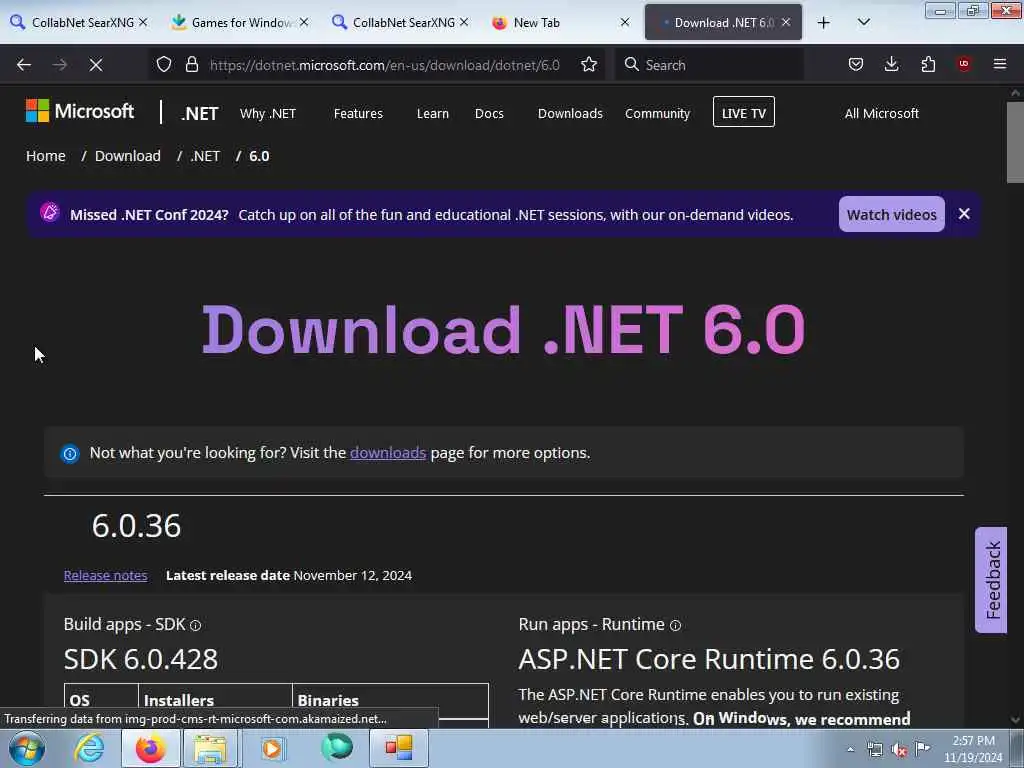Switch to the first CollabNet SearXNG tab
This screenshot has height=768, width=1024.
click(78, 22)
